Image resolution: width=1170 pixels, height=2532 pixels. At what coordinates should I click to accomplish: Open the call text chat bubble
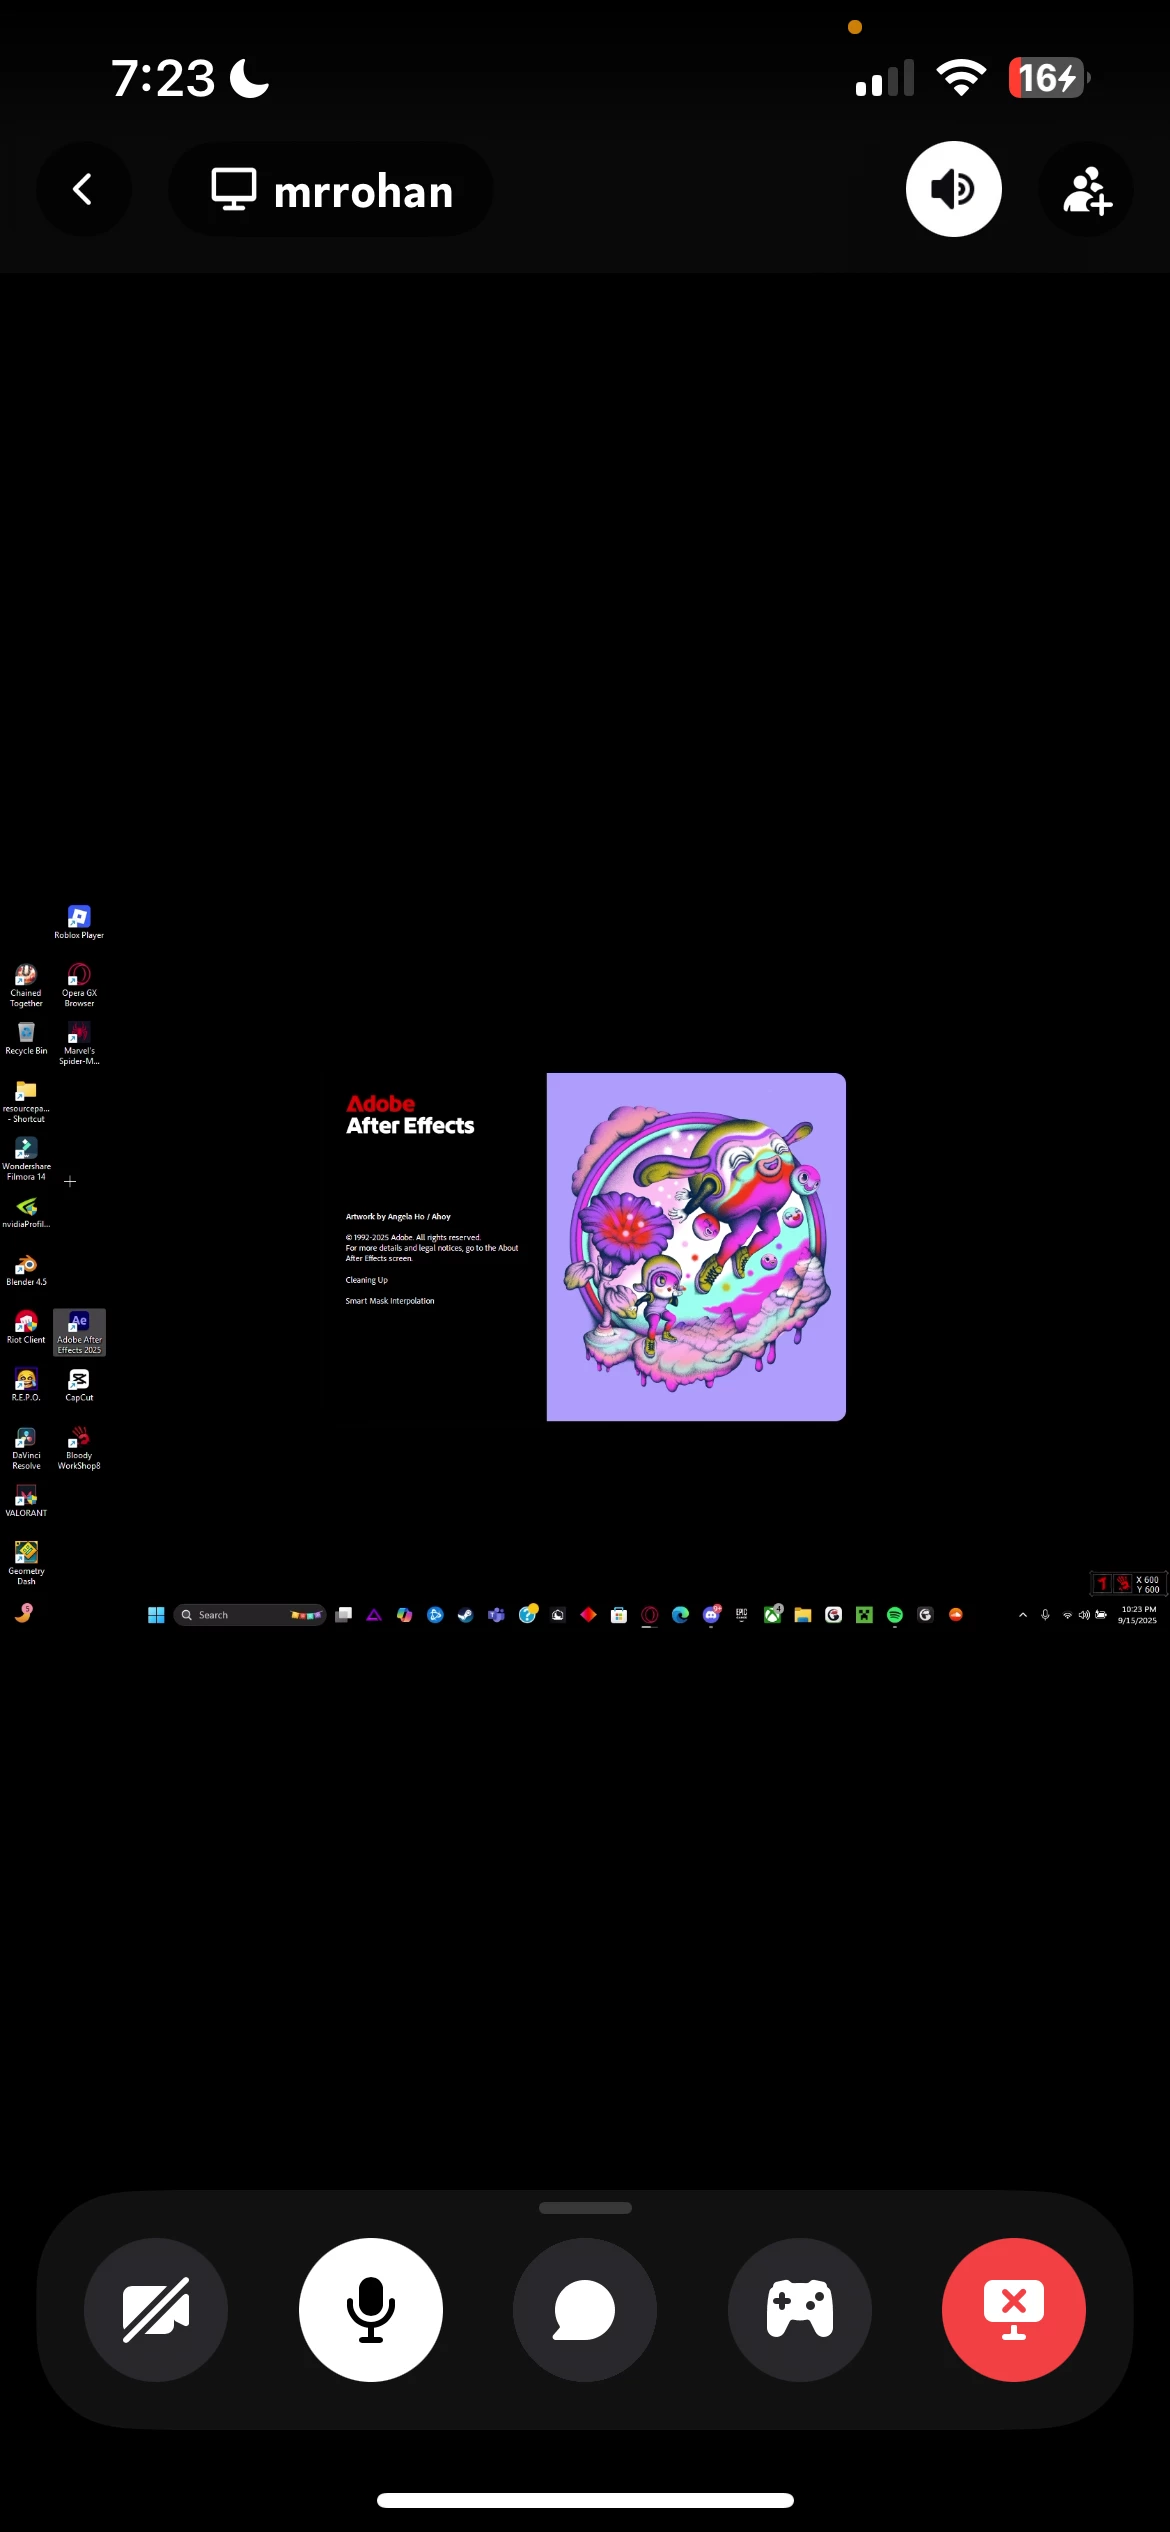(x=585, y=2309)
